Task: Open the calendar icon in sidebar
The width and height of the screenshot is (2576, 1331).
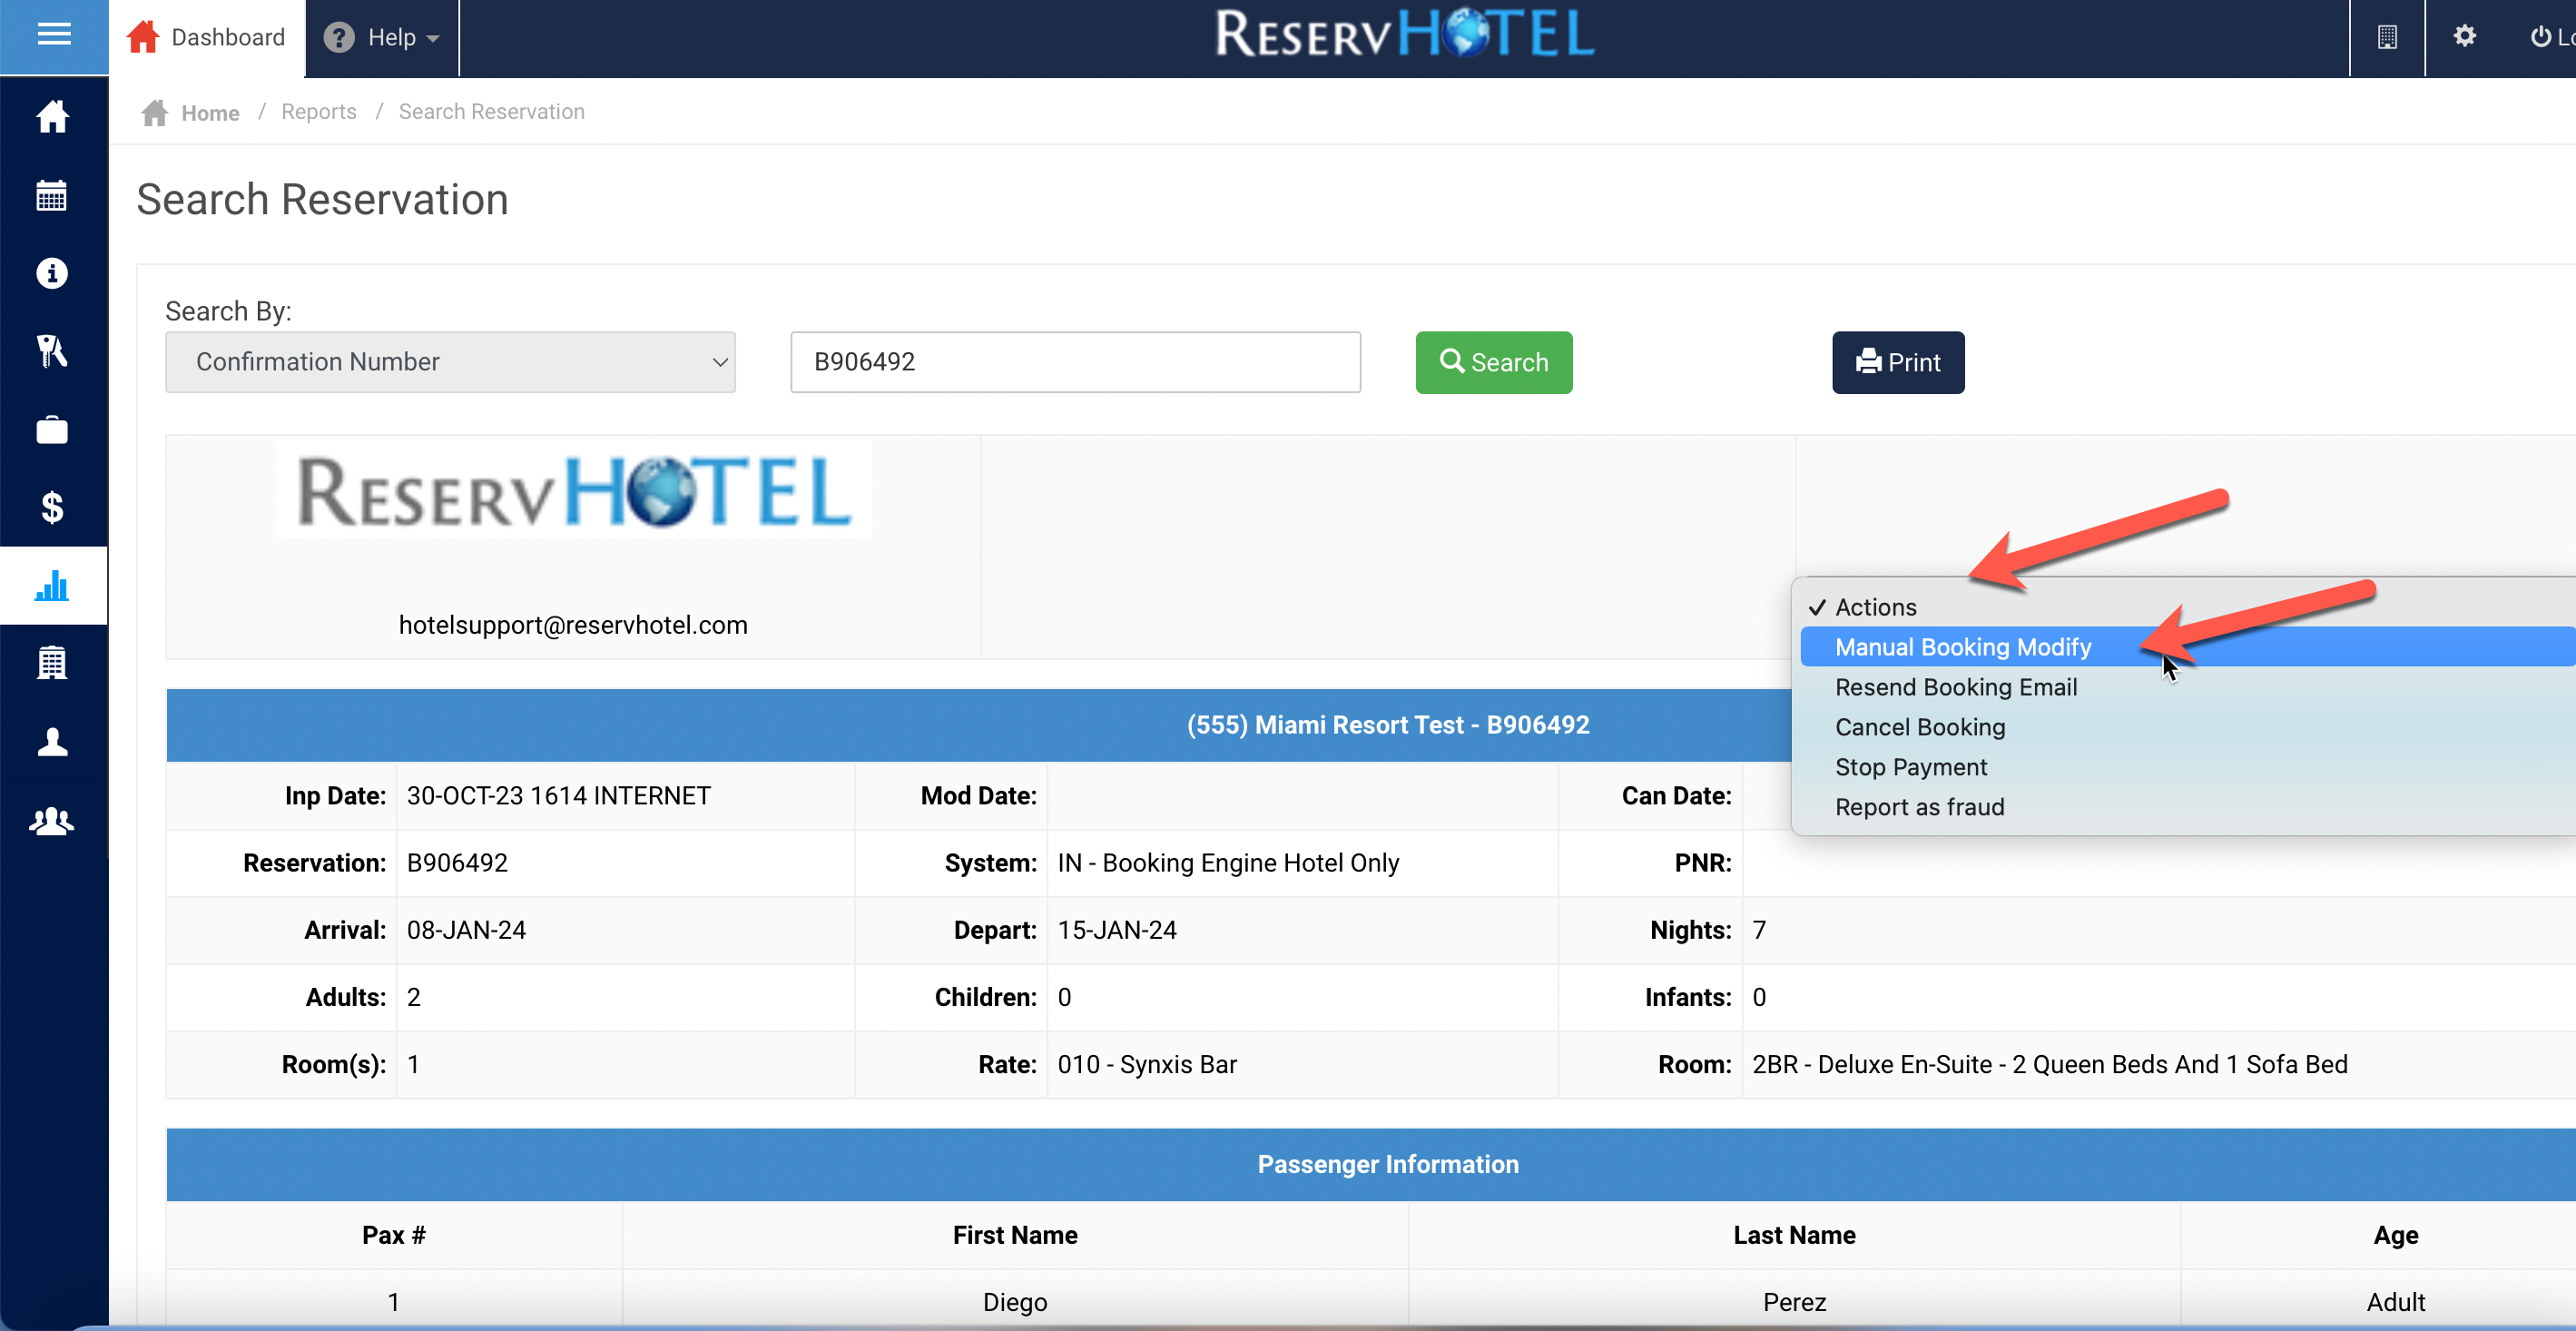Action: pyautogui.click(x=52, y=195)
